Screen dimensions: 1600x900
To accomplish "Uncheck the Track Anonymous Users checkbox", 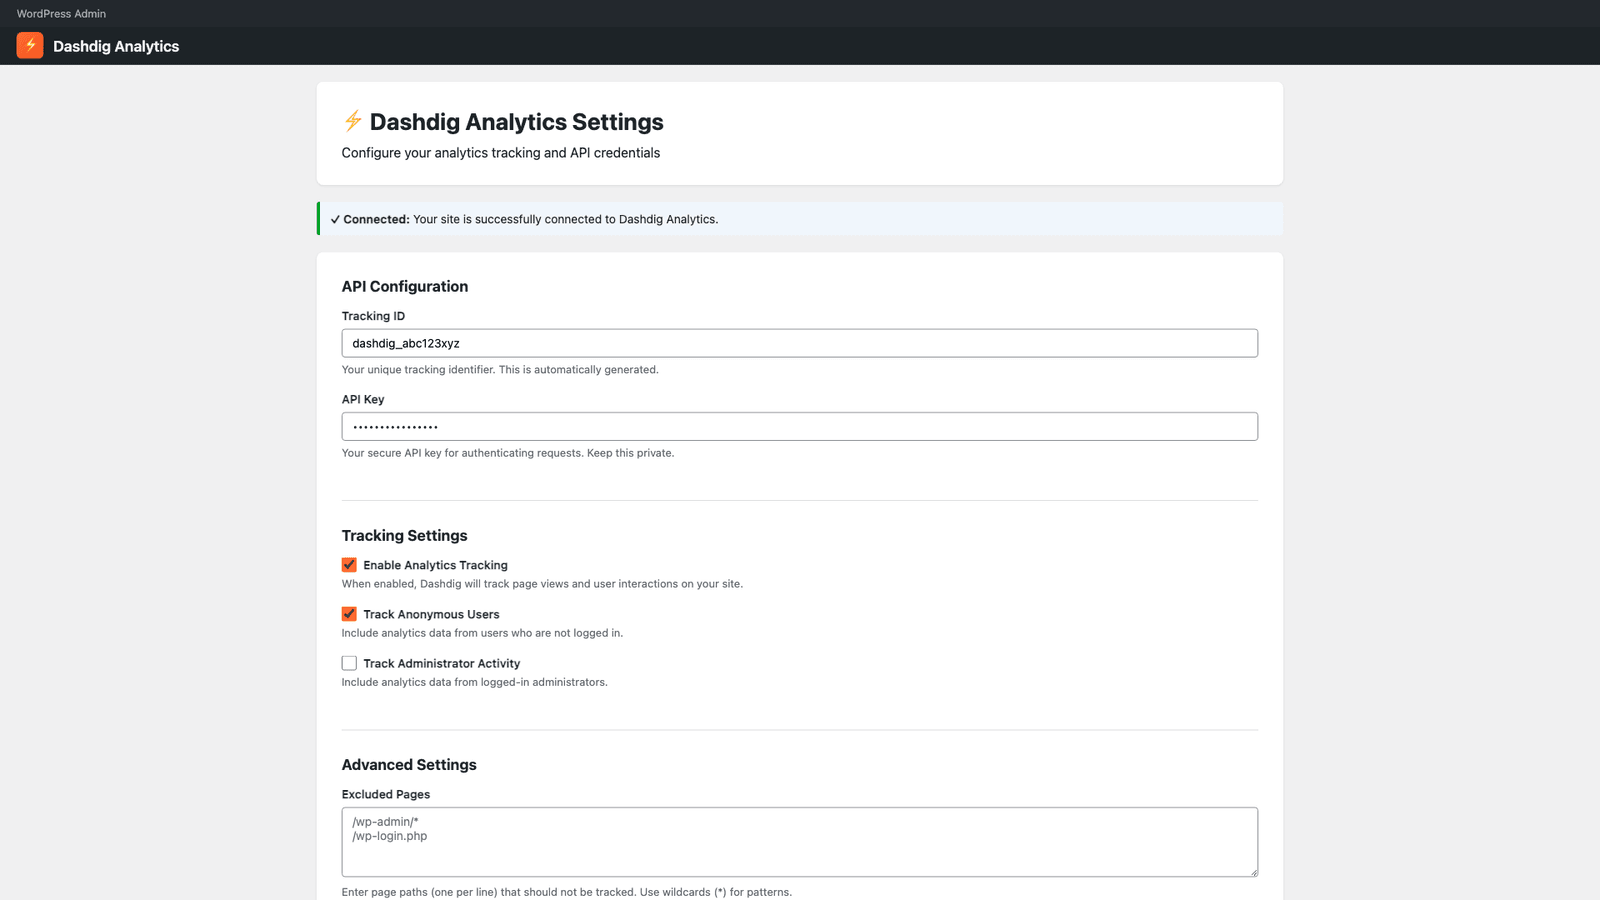I will click(x=349, y=614).
